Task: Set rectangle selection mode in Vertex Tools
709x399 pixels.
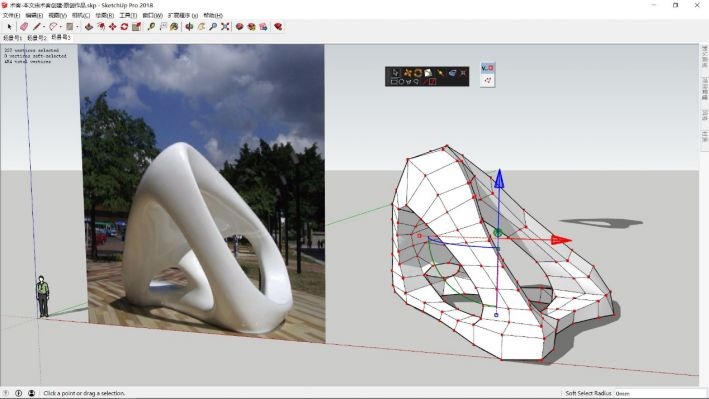Action: 394,82
